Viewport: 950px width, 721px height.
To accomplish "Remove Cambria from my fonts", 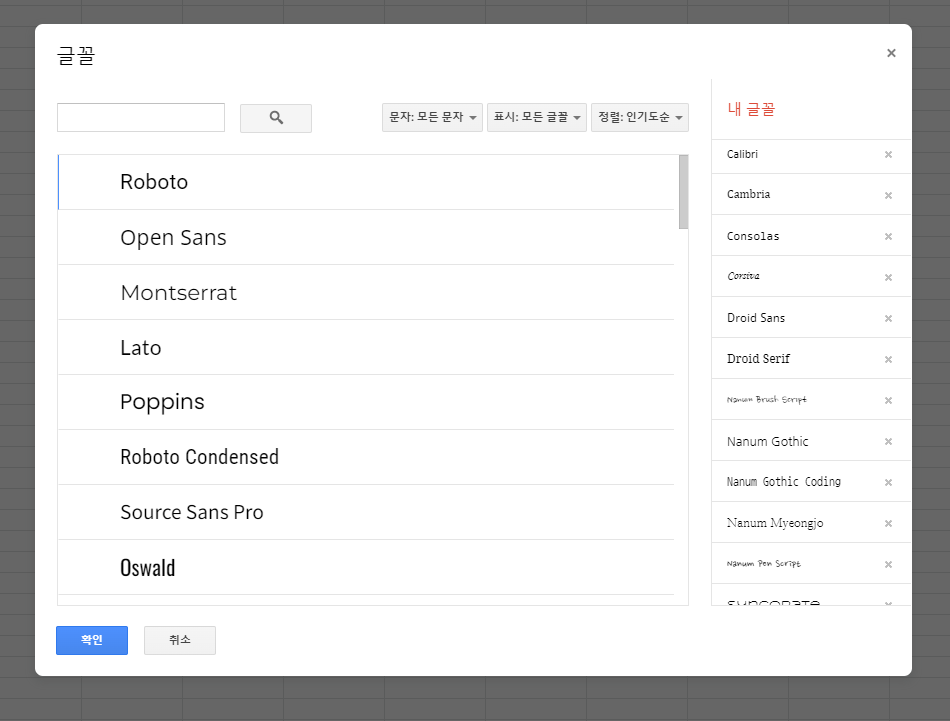I will [x=888, y=195].
